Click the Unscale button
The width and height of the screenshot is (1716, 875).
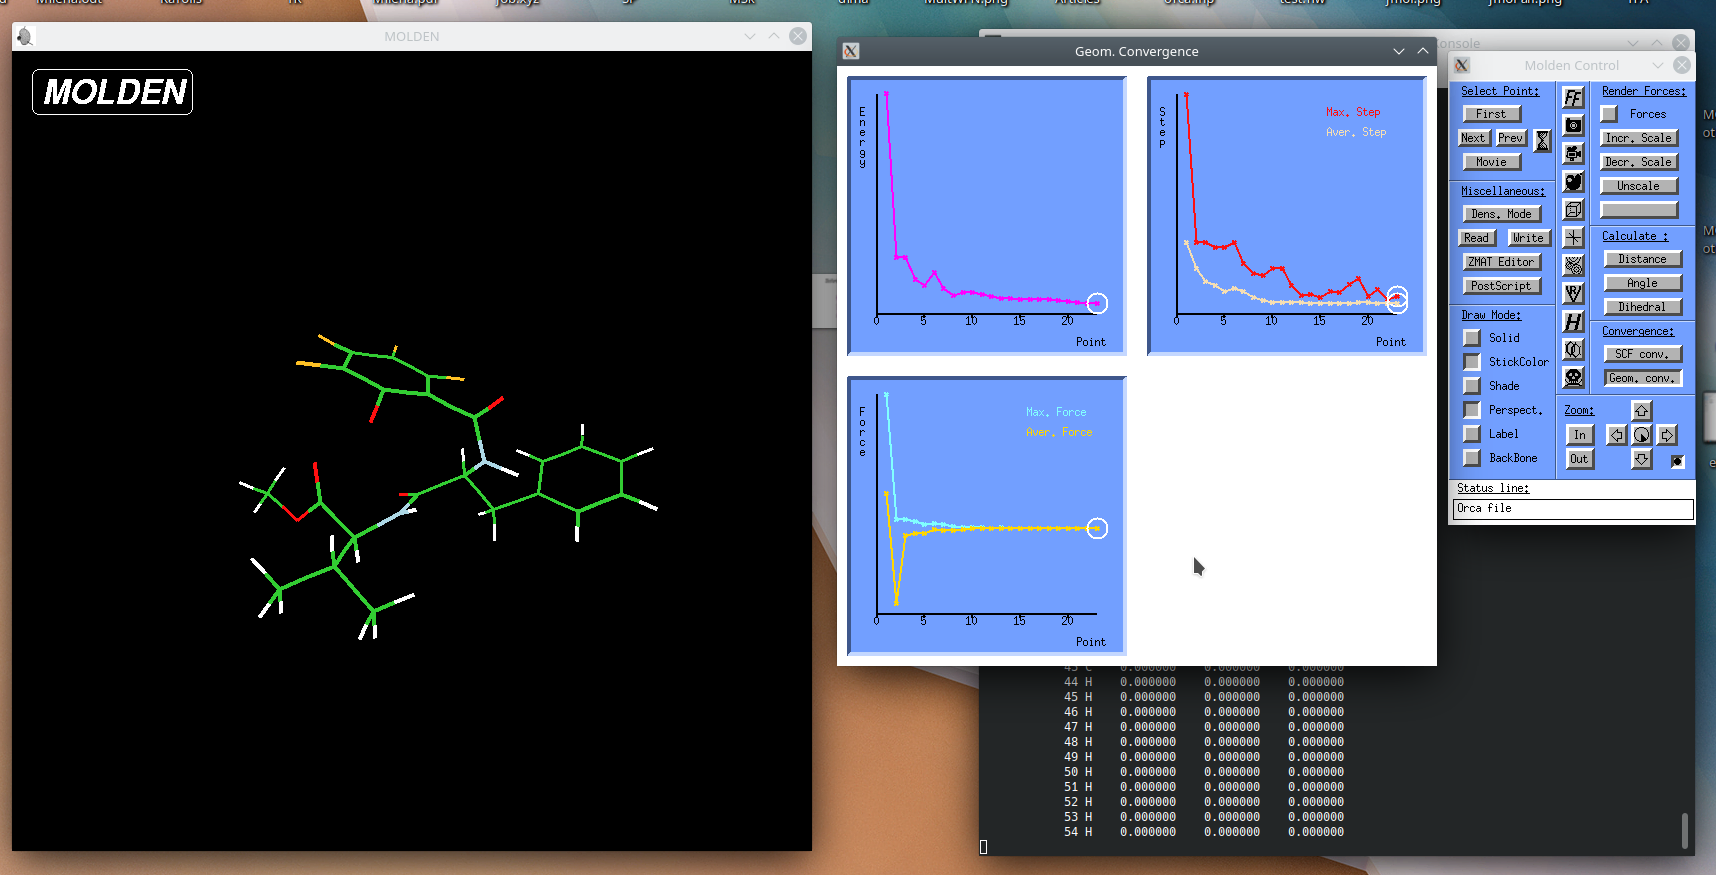pyautogui.click(x=1639, y=186)
